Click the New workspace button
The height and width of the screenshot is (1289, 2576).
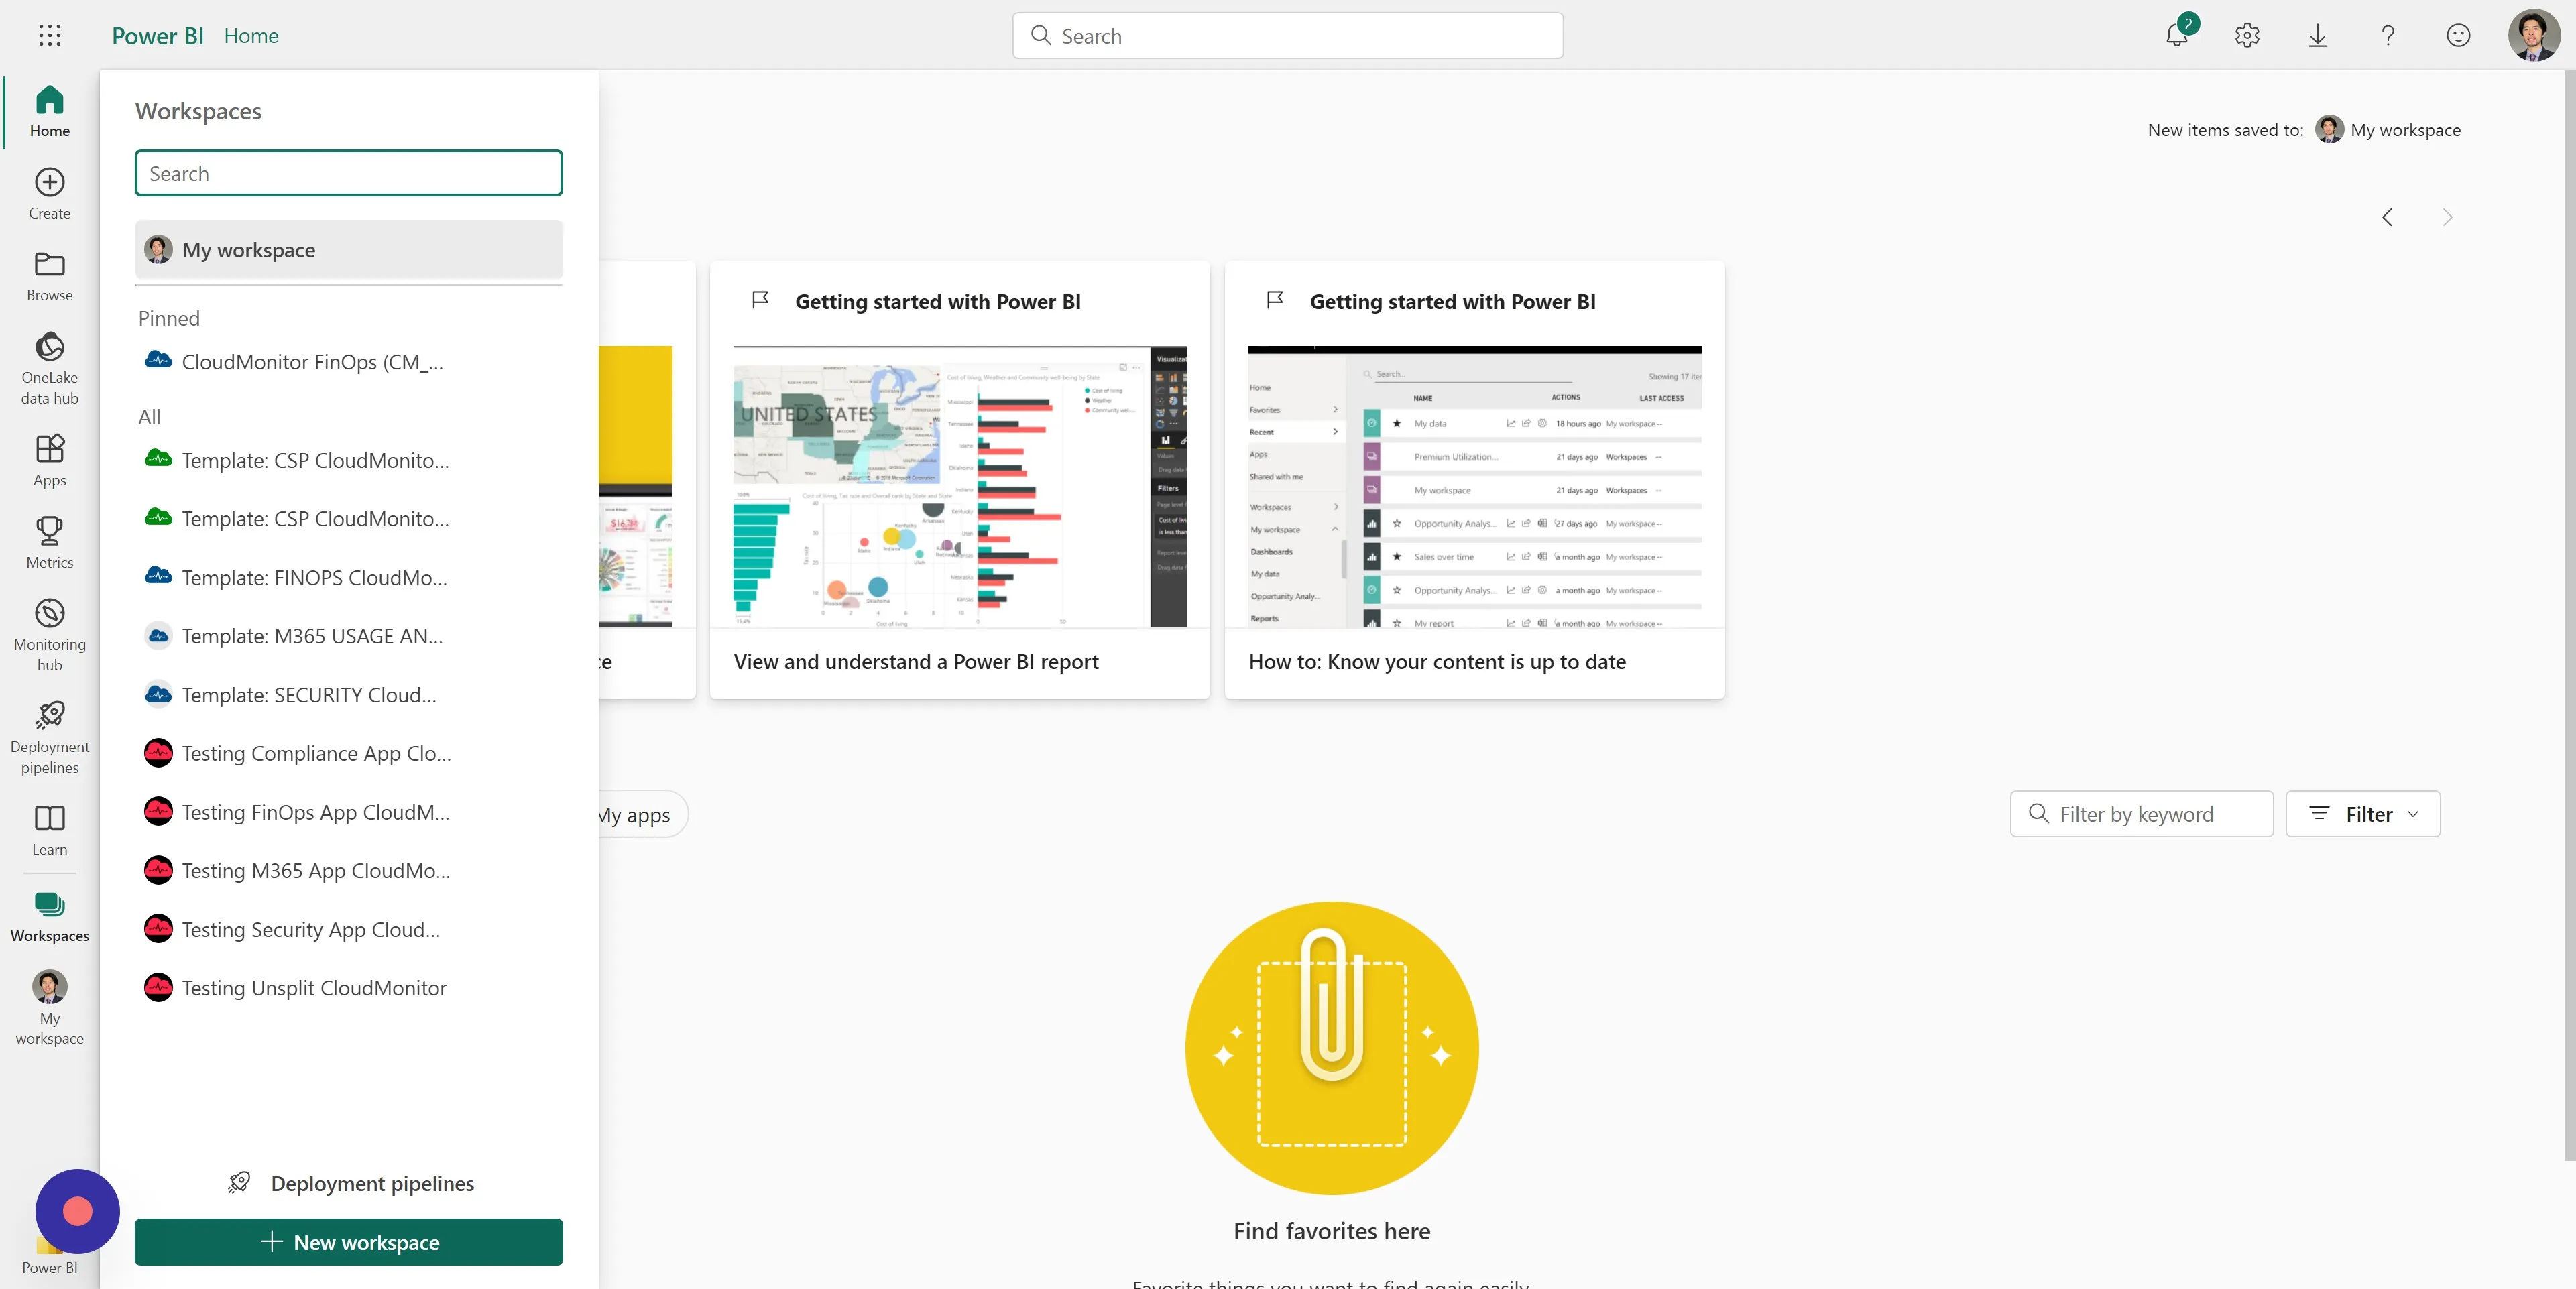click(348, 1242)
